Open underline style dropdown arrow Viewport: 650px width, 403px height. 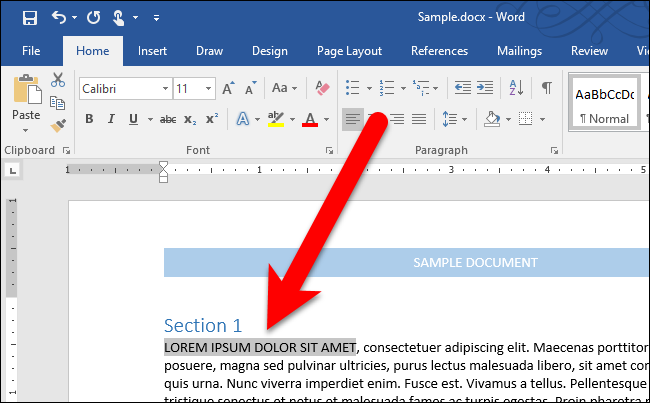point(150,119)
